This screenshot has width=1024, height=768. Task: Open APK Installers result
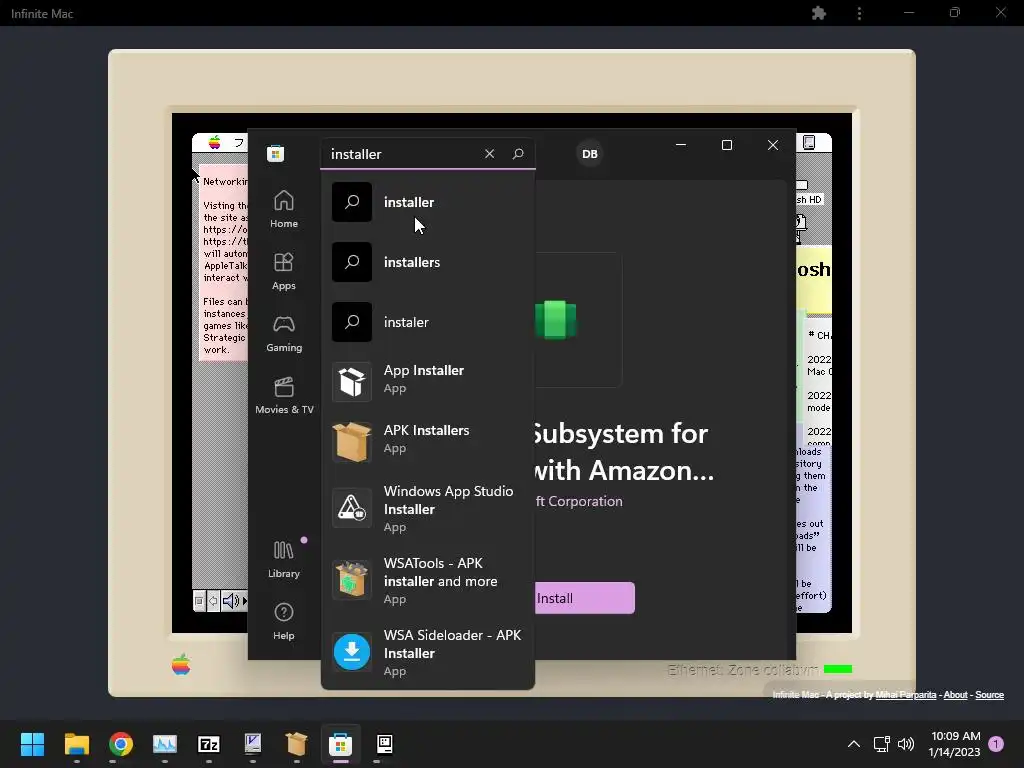[x=428, y=441]
